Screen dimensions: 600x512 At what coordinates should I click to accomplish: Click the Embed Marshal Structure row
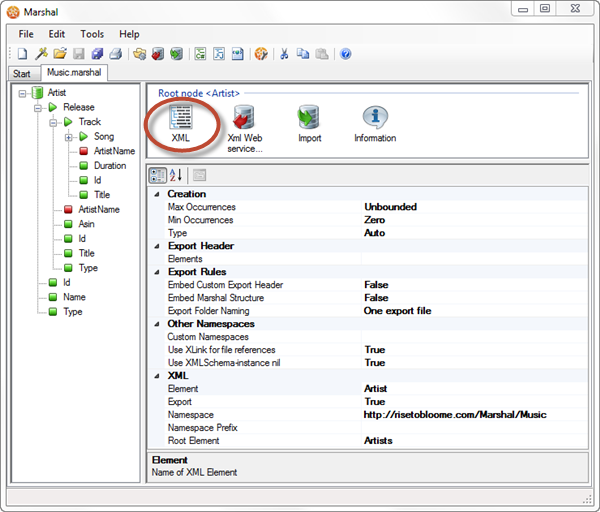click(376, 298)
